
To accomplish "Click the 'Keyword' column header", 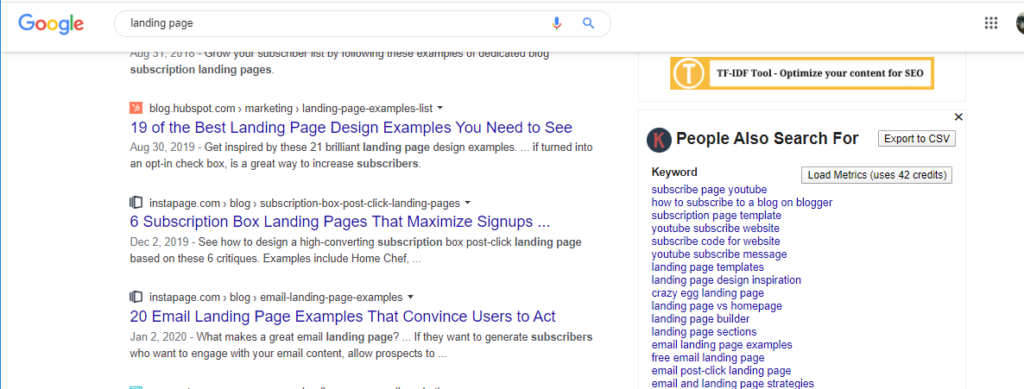I will (x=675, y=172).
